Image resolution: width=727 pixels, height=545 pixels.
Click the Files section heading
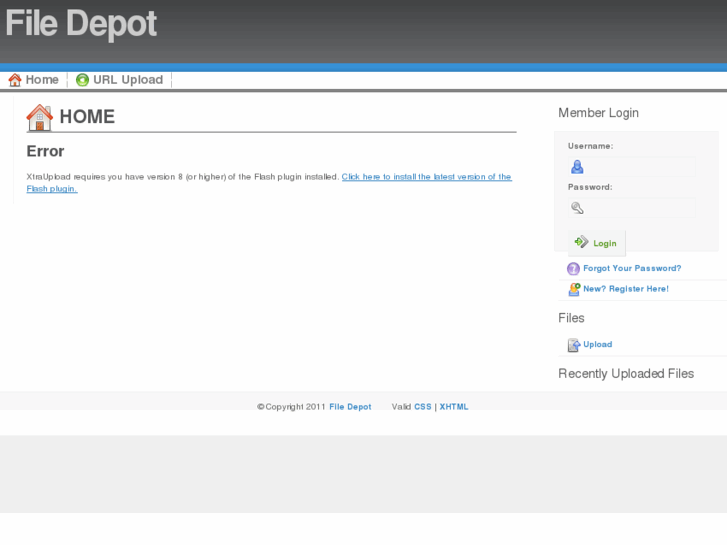coord(571,318)
